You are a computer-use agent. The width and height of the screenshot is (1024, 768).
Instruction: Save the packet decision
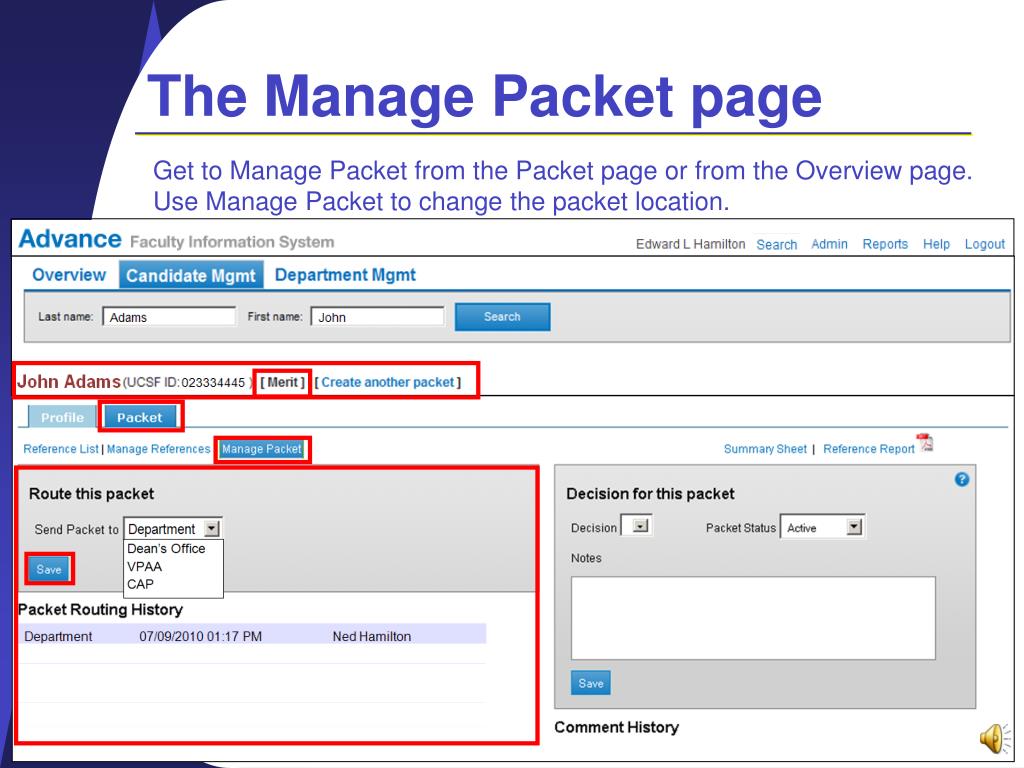tap(590, 683)
